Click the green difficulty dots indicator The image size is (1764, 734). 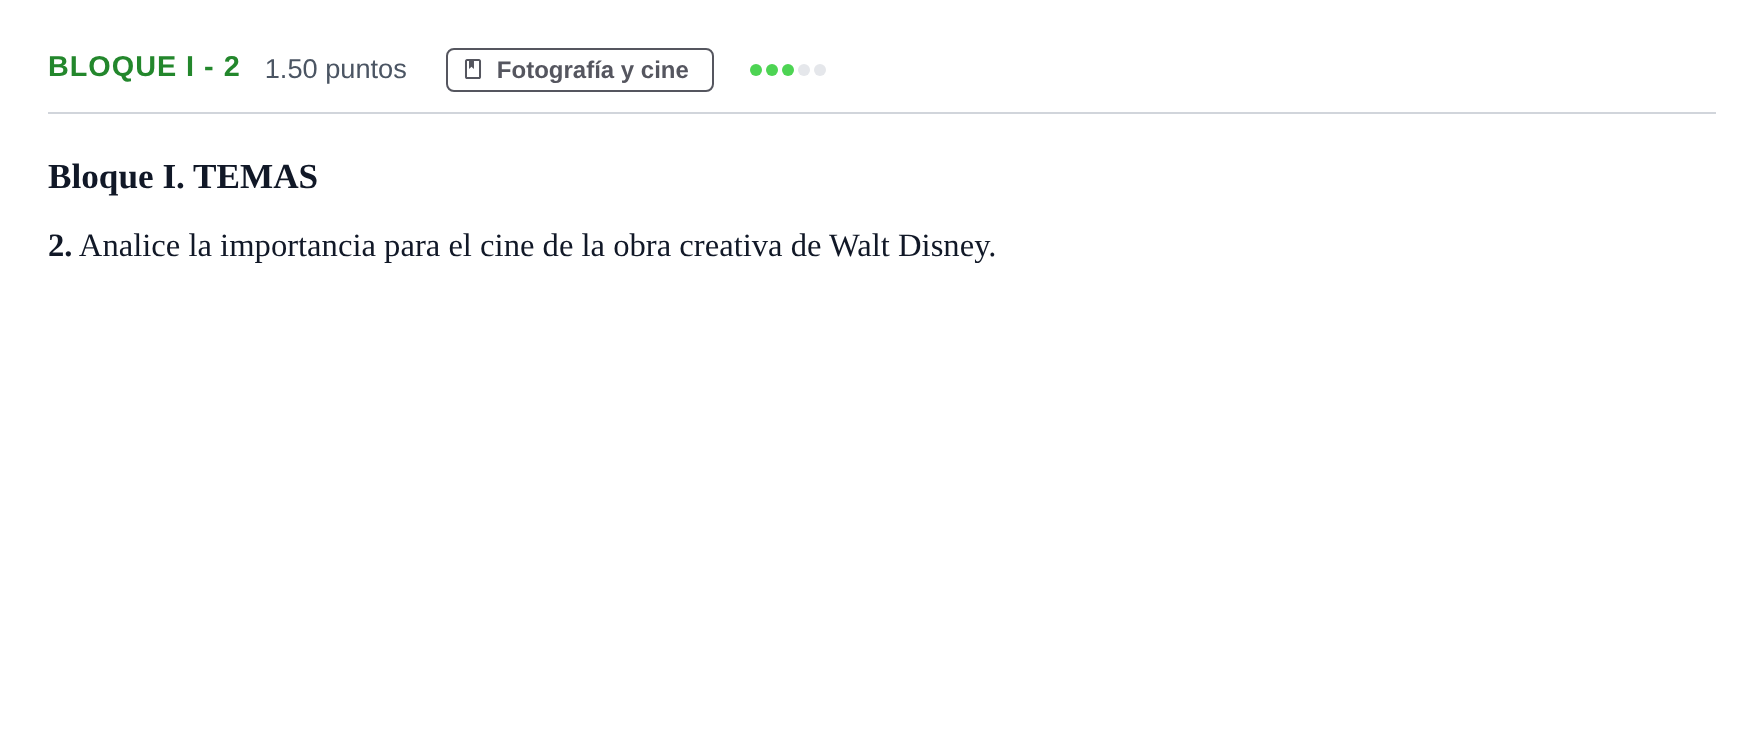click(788, 70)
